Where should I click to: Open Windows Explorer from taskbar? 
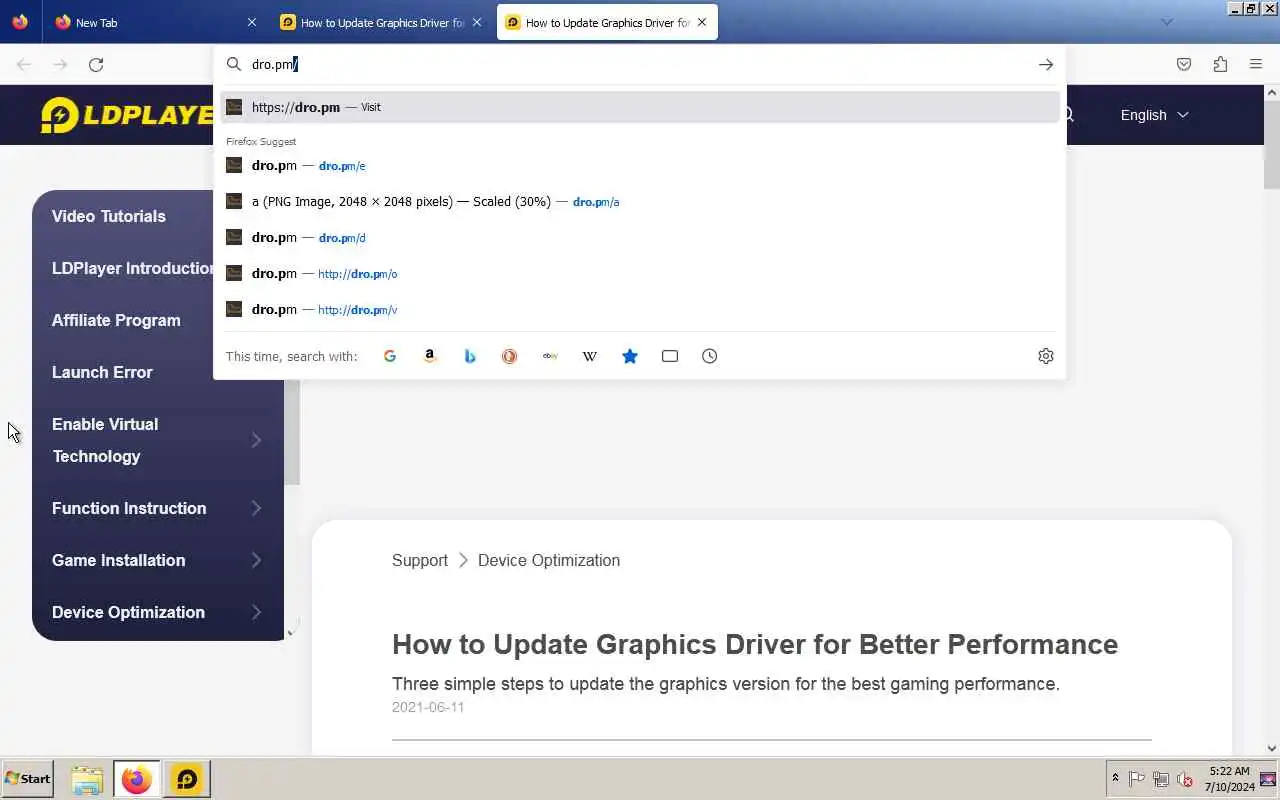coord(87,779)
